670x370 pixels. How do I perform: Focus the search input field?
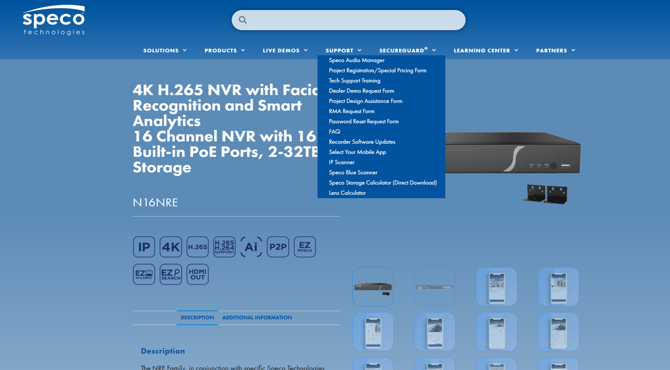click(x=349, y=20)
